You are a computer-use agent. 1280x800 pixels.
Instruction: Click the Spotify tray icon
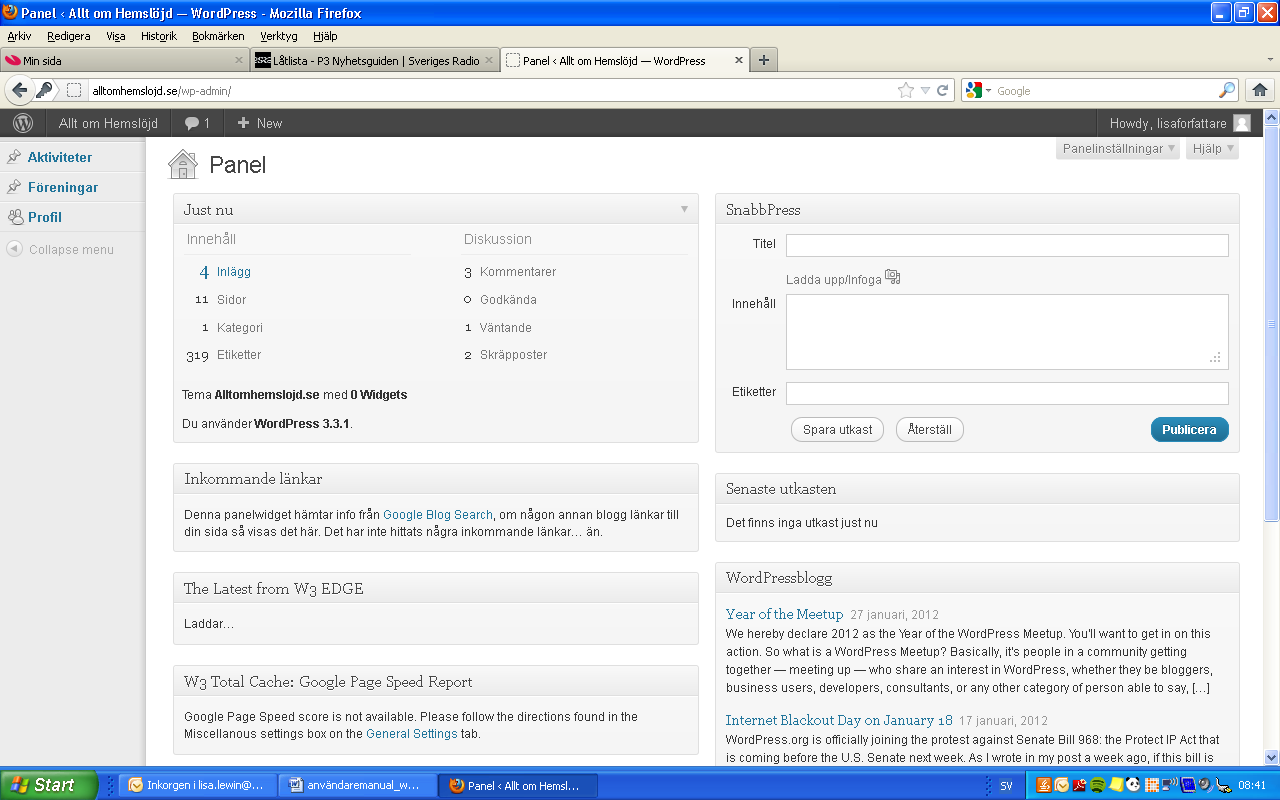[1097, 785]
